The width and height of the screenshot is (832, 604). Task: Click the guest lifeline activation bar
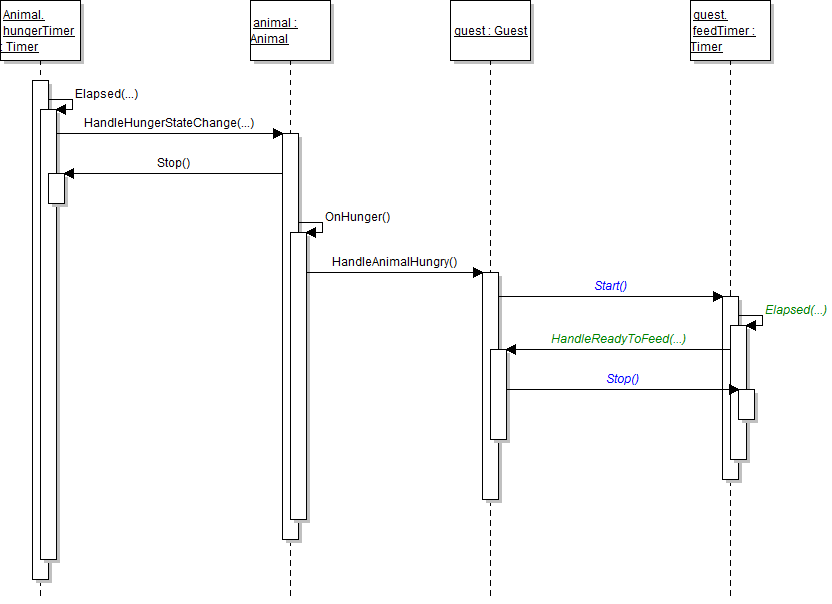pyautogui.click(x=490, y=470)
